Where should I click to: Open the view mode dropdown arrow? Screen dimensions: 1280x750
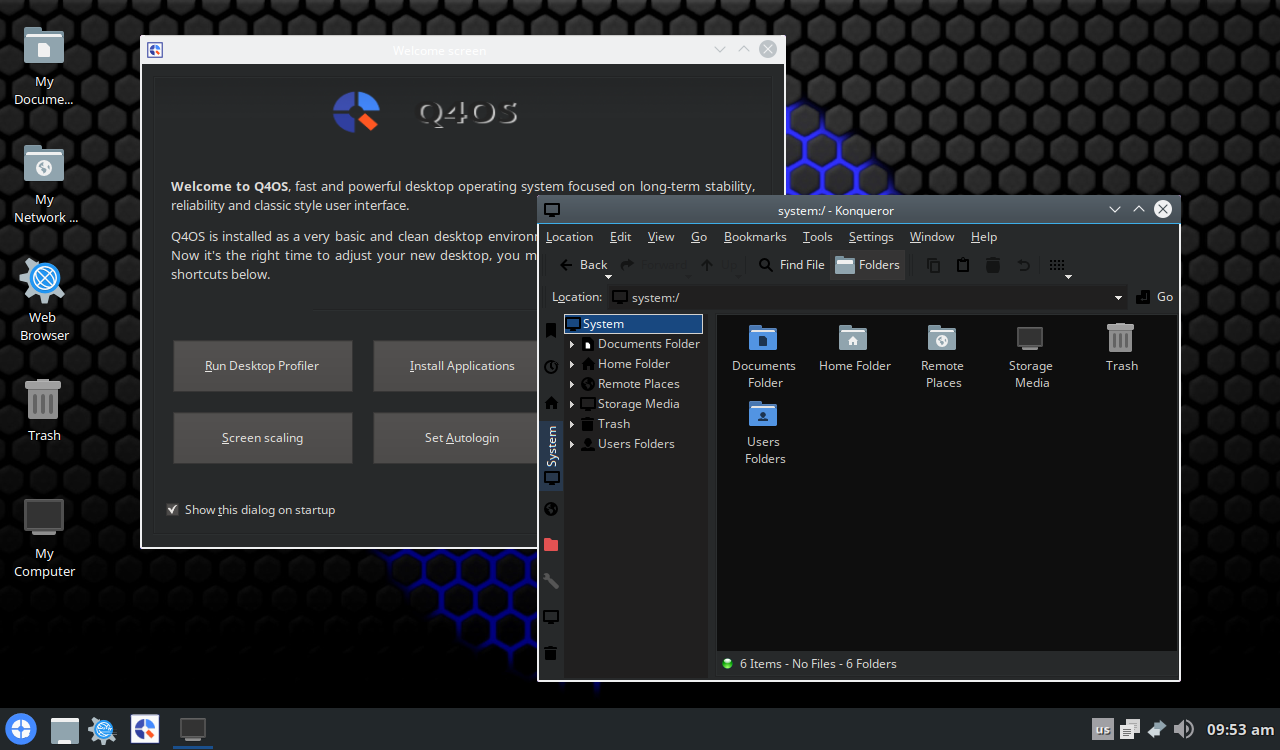(1068, 277)
